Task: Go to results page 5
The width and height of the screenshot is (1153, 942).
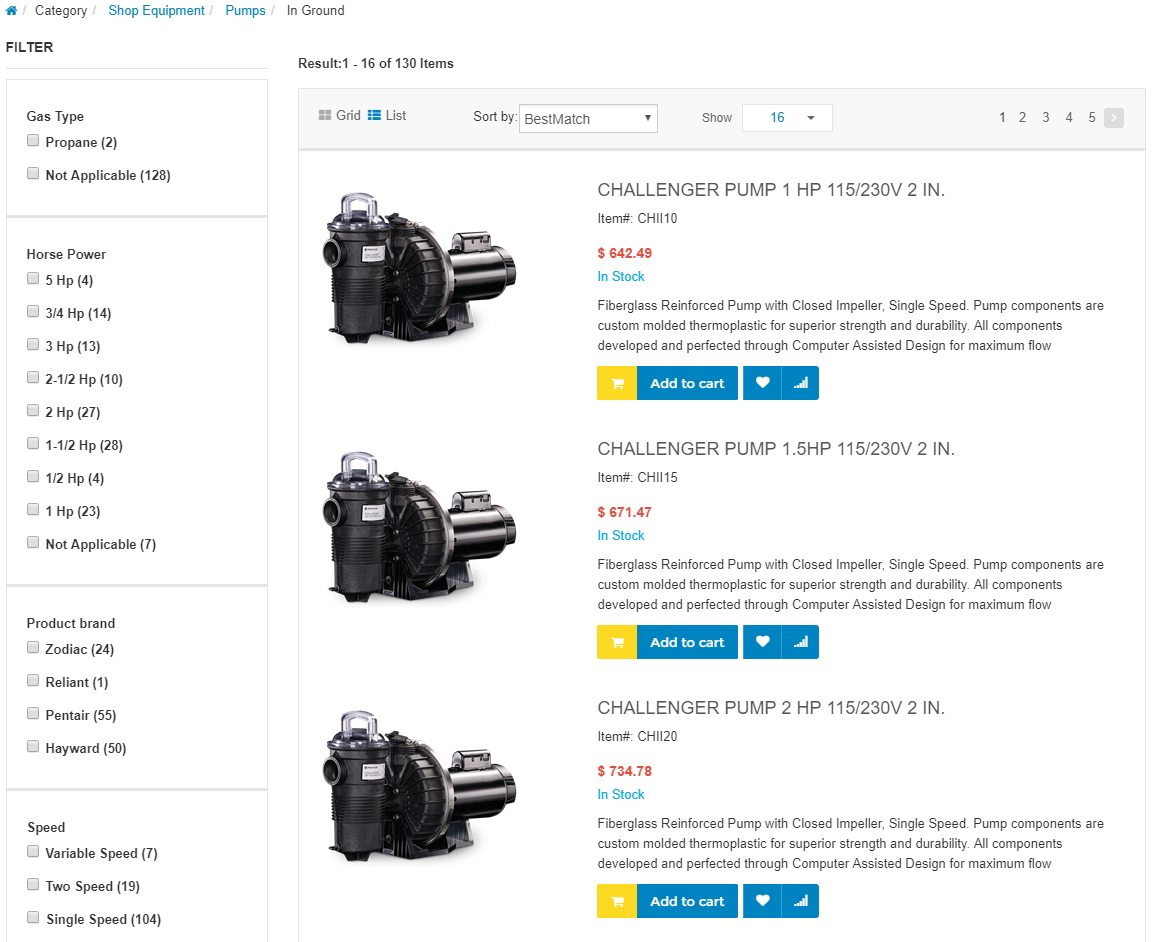Action: click(x=1092, y=118)
